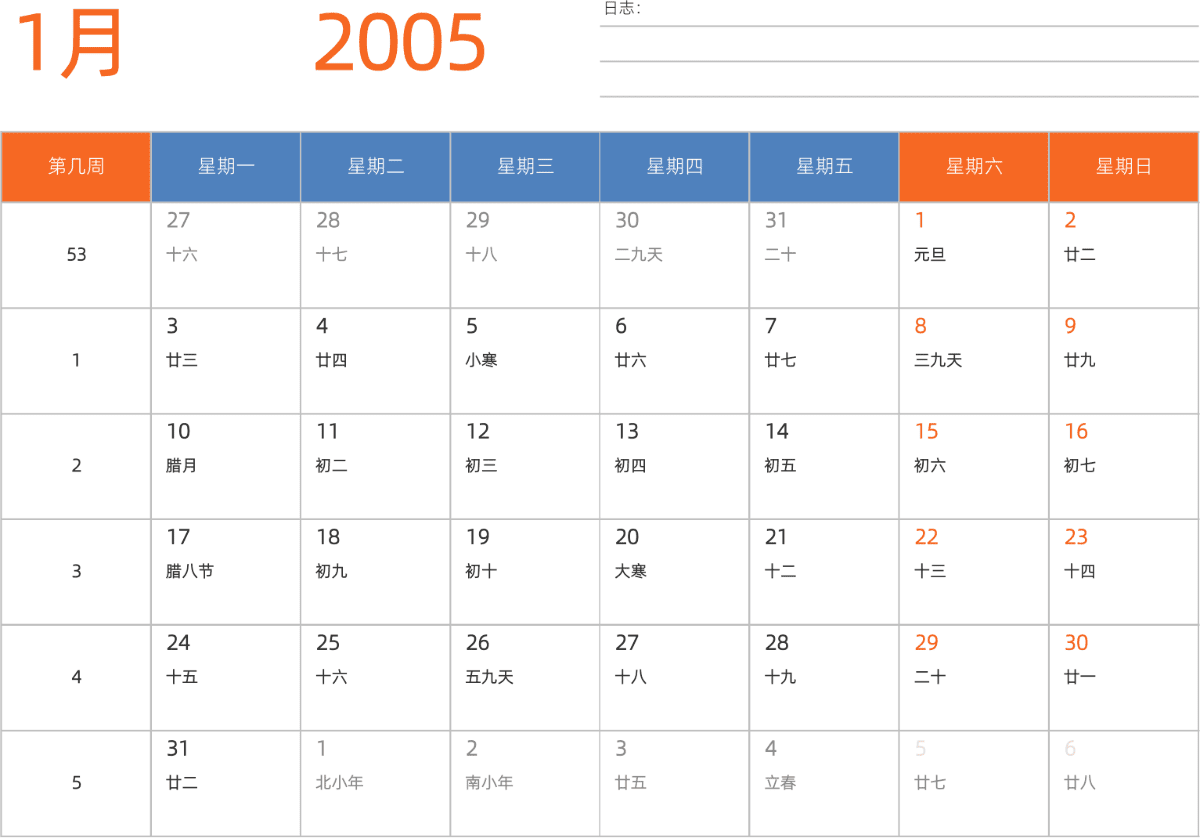Select the greyed date 28 labeled 十七
Image resolution: width=1200 pixels, height=838 pixels.
coord(376,256)
